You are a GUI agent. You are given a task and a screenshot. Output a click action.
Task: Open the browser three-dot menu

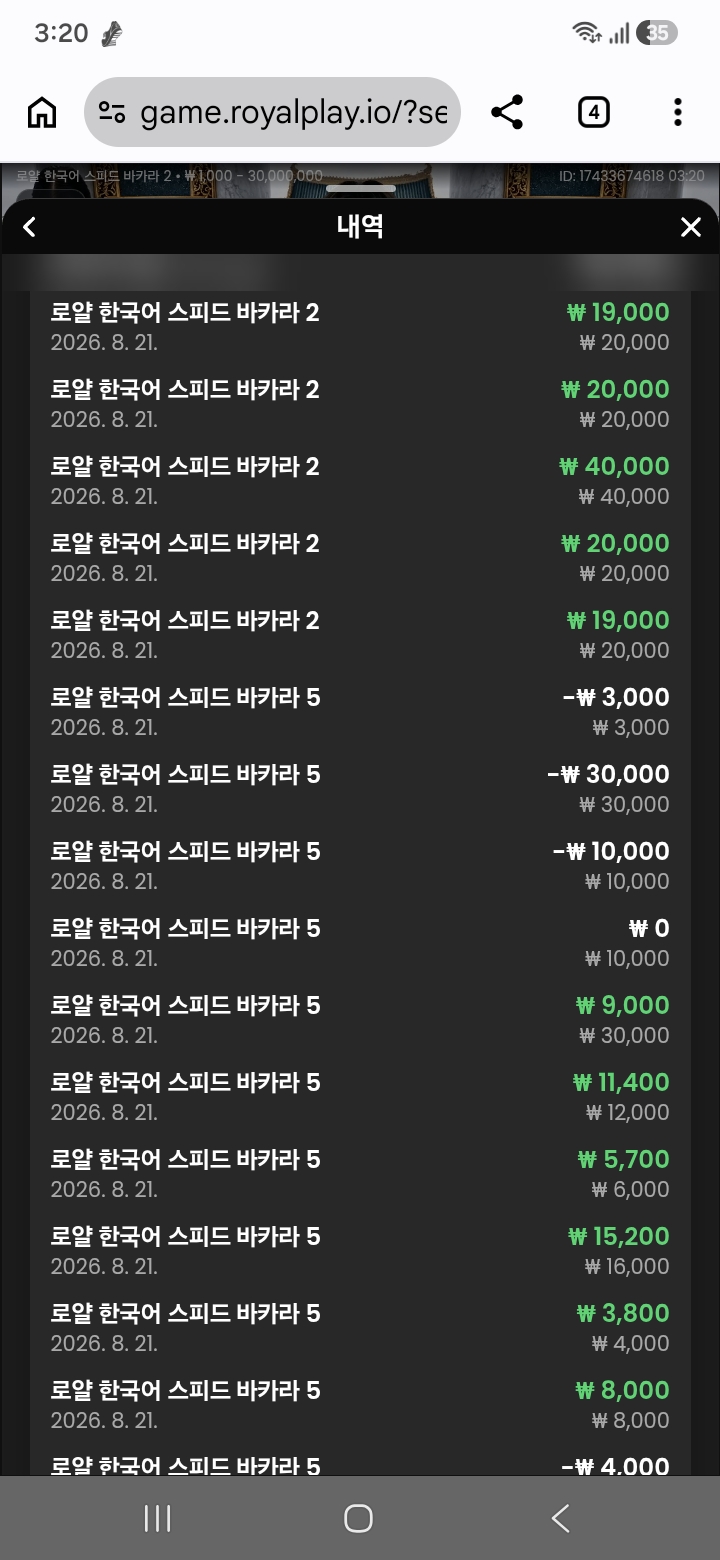click(677, 113)
